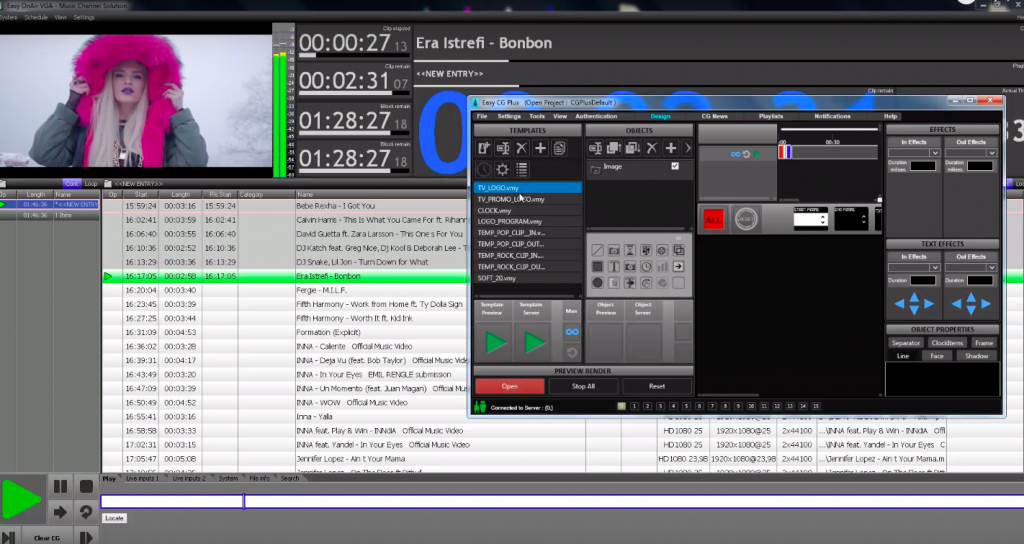Toggle the Cont playback mode button
This screenshot has width=1024, height=544.
(x=72, y=184)
